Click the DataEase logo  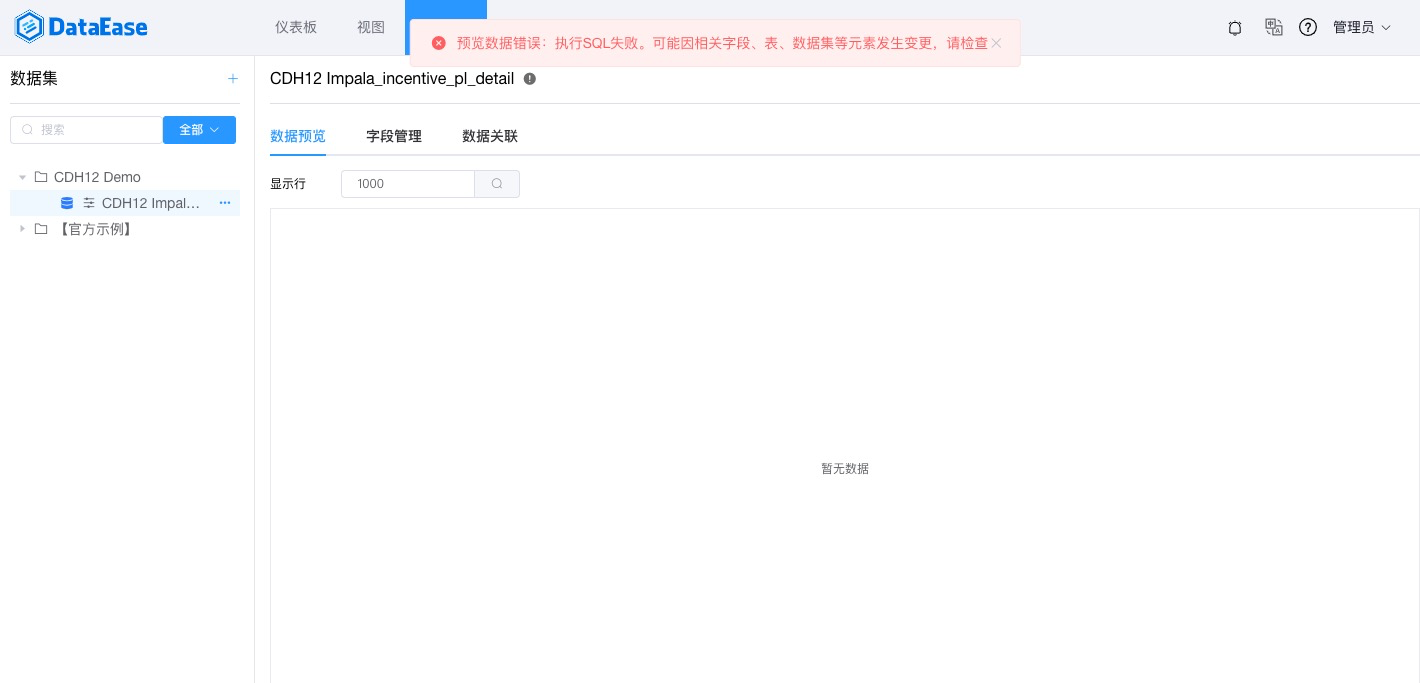click(81, 27)
